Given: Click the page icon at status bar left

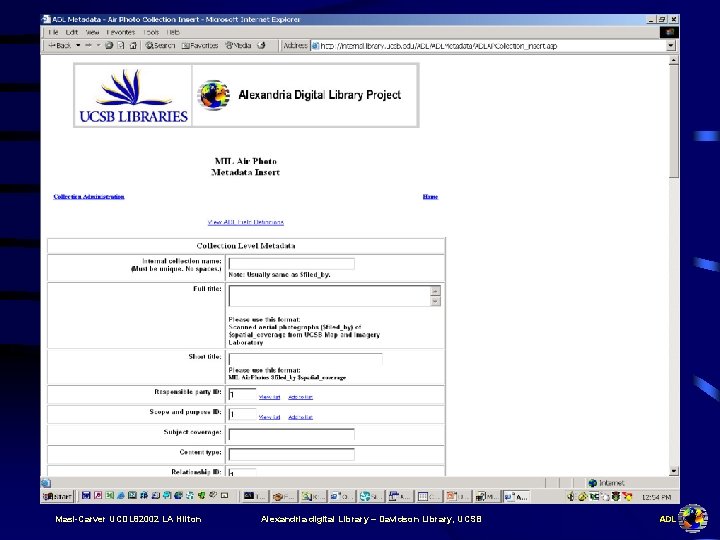Looking at the screenshot, I should [x=46, y=483].
